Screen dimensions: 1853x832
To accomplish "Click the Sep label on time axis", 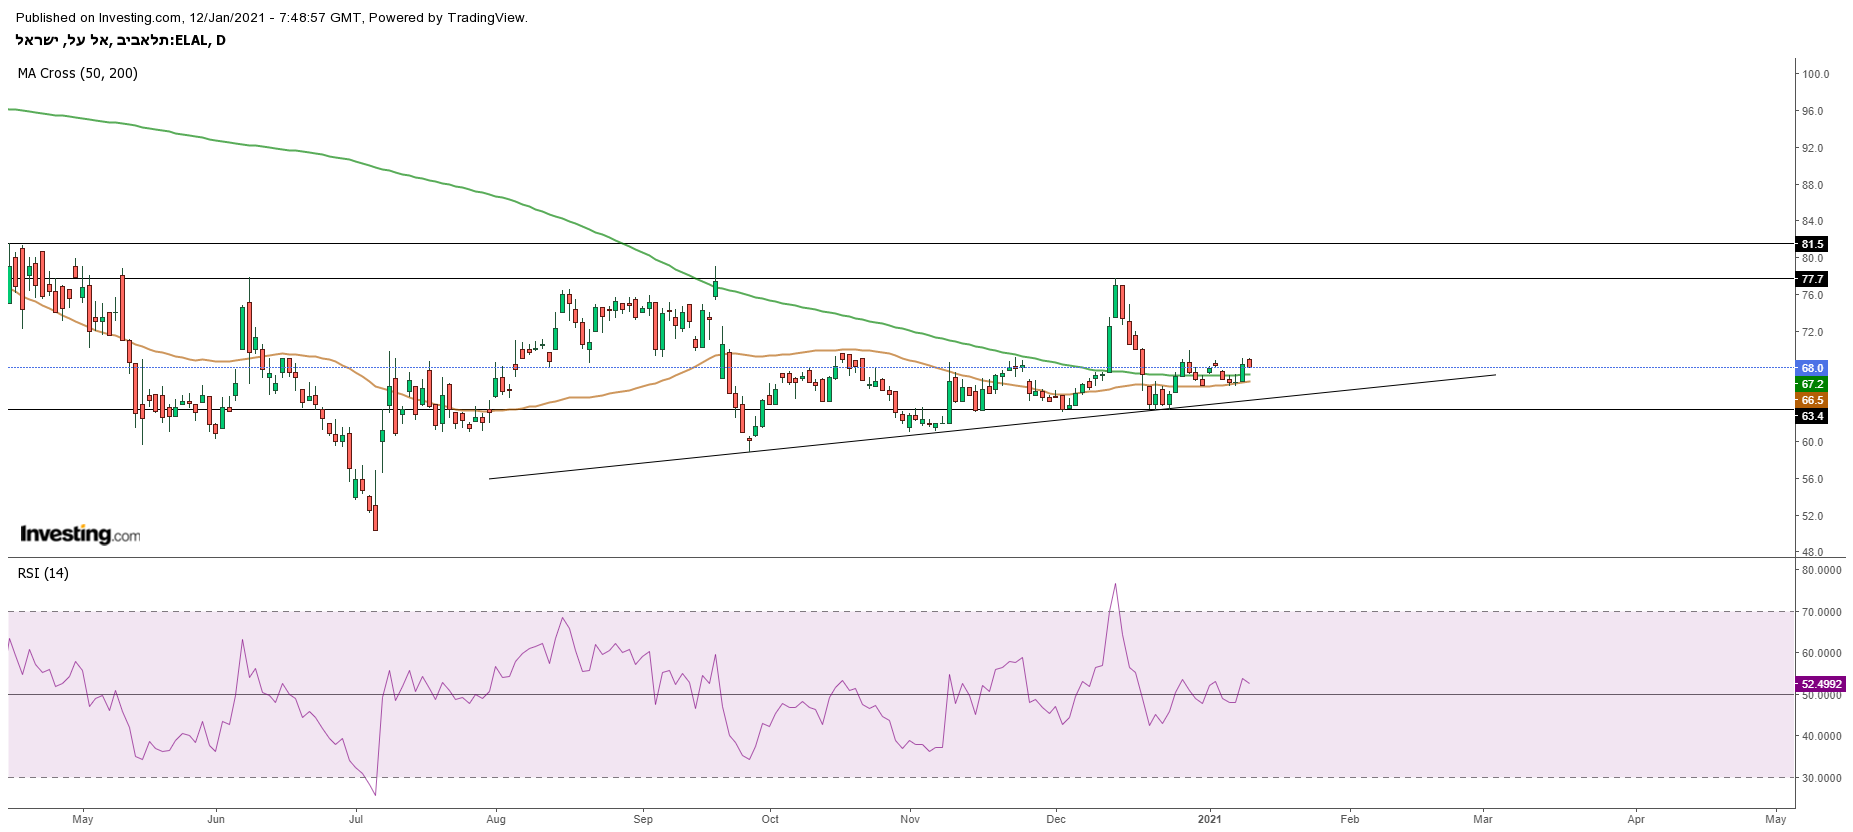I will [643, 819].
